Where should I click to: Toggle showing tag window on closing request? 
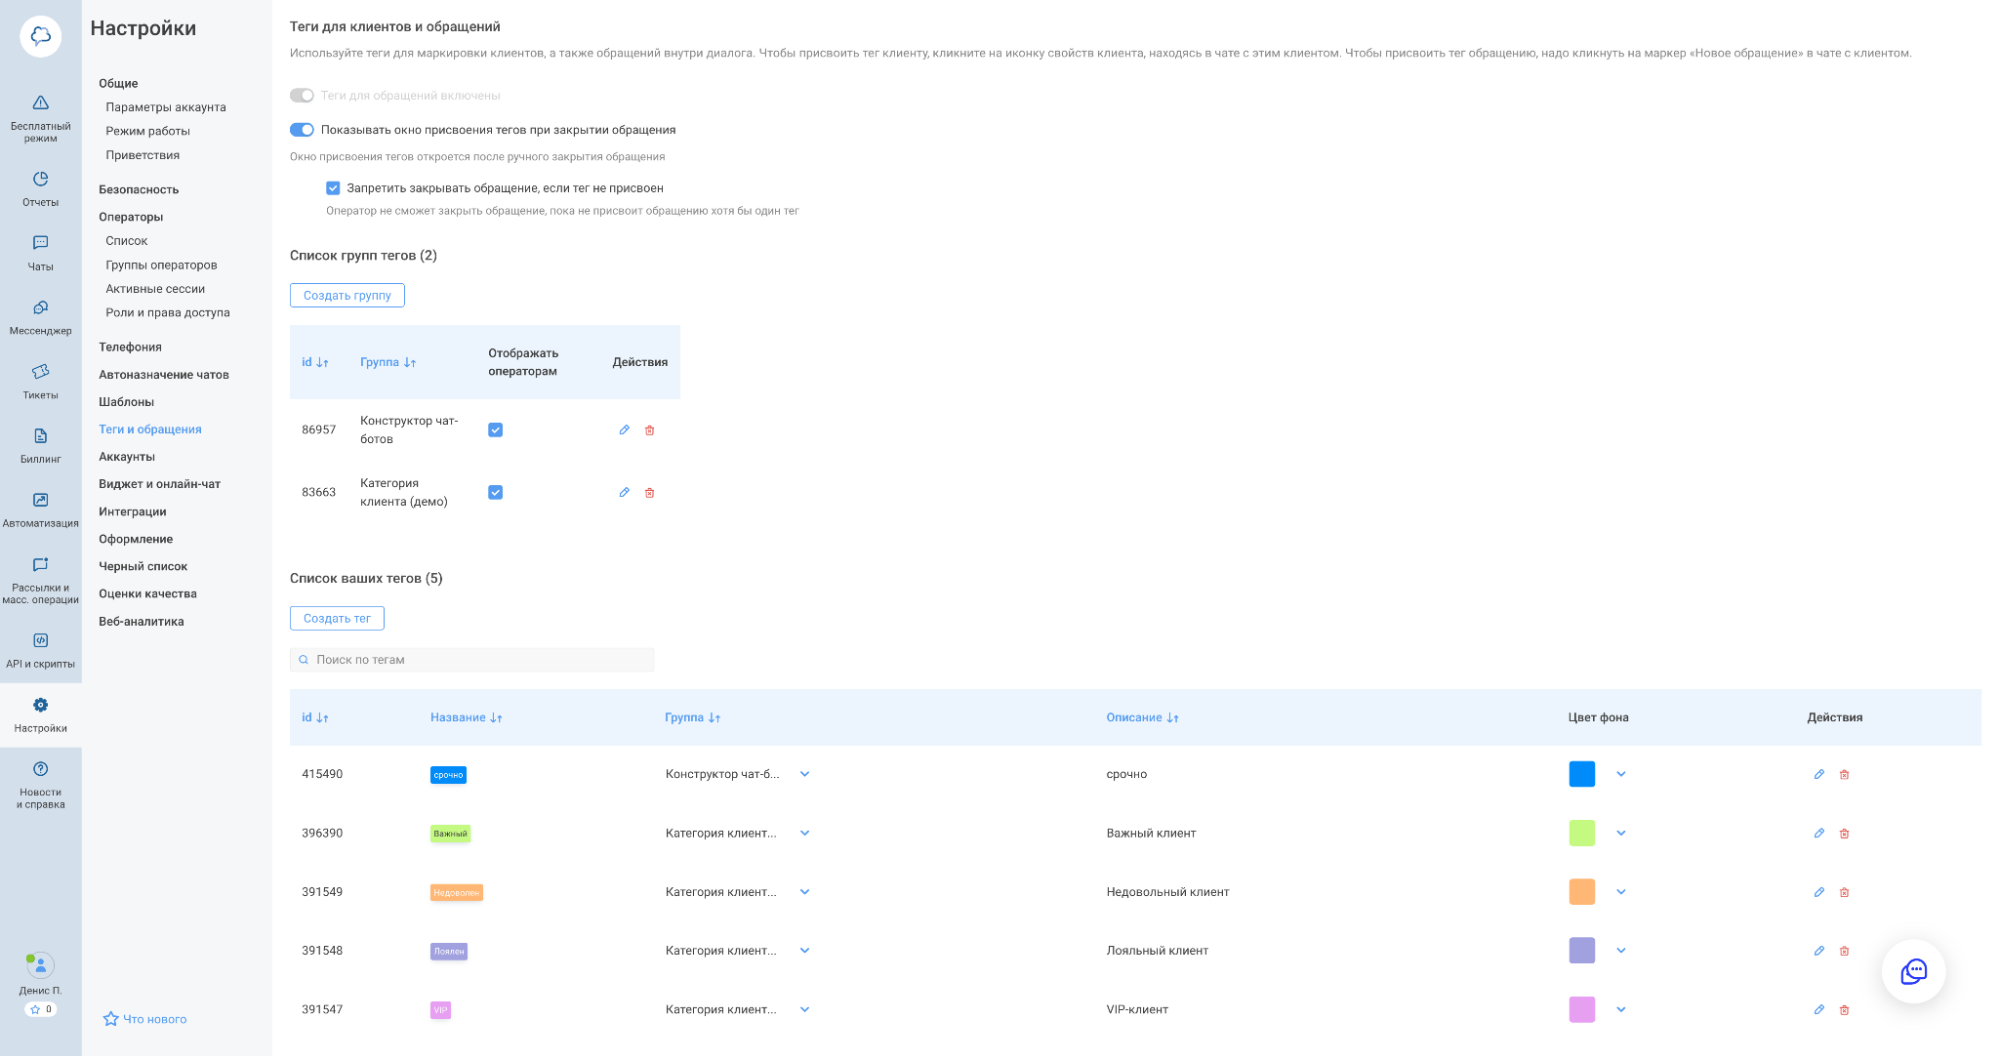pyautogui.click(x=302, y=130)
